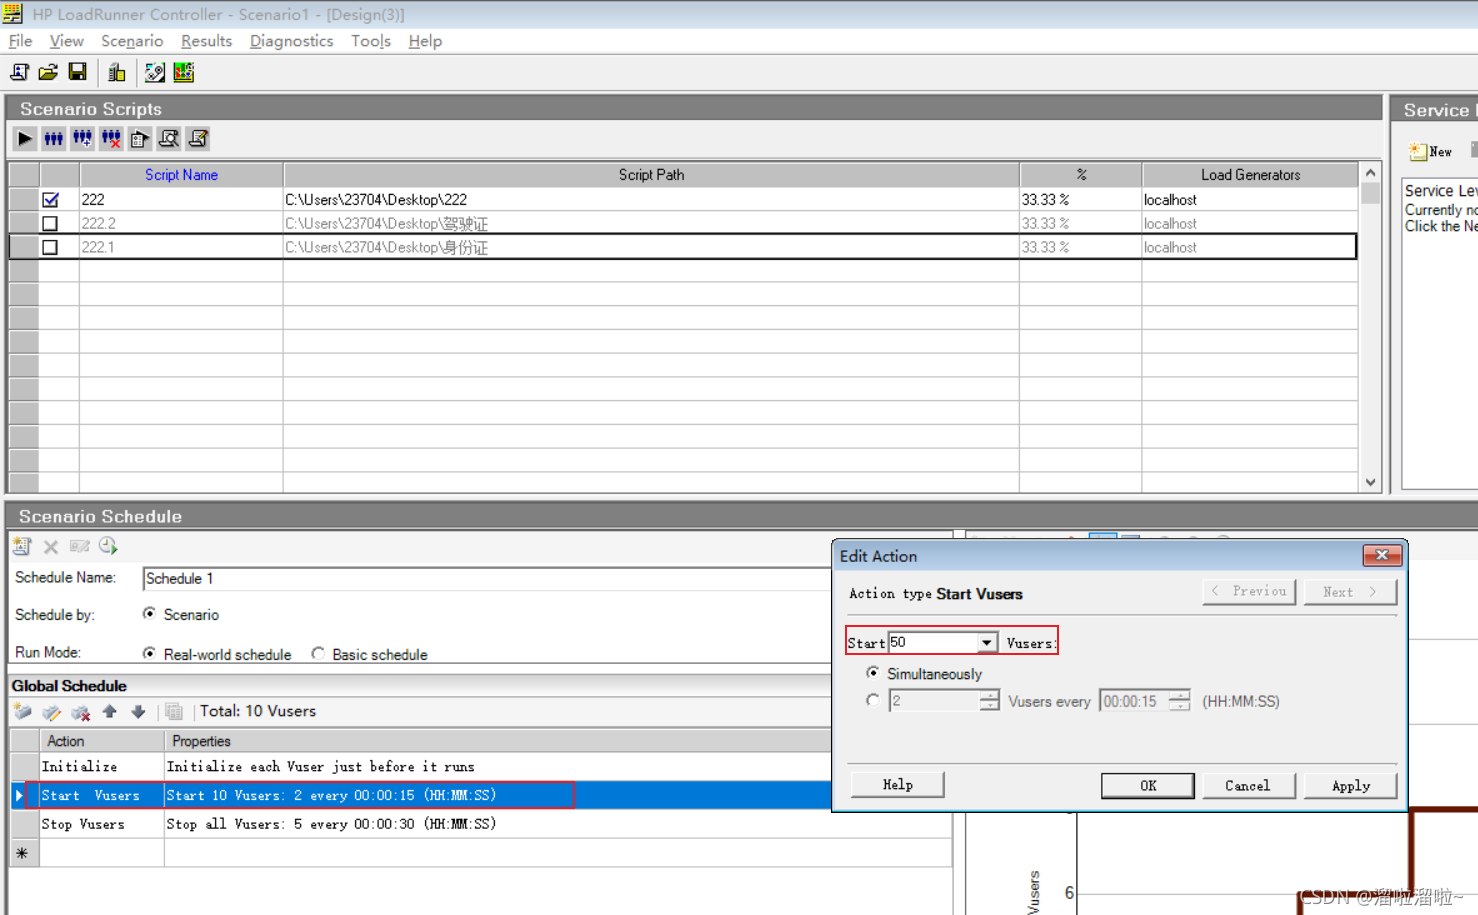Click the New Scenario toolbar icon
Viewport: 1478px width, 915px height.
(19, 72)
